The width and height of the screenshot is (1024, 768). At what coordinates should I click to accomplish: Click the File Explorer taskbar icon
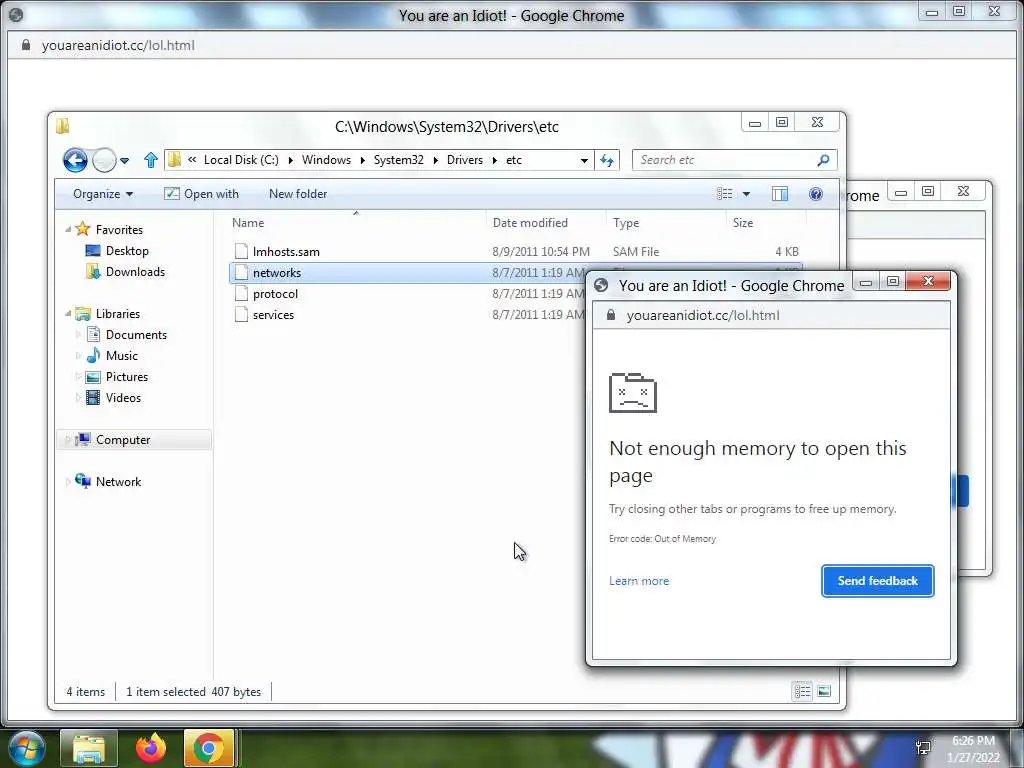coord(89,748)
